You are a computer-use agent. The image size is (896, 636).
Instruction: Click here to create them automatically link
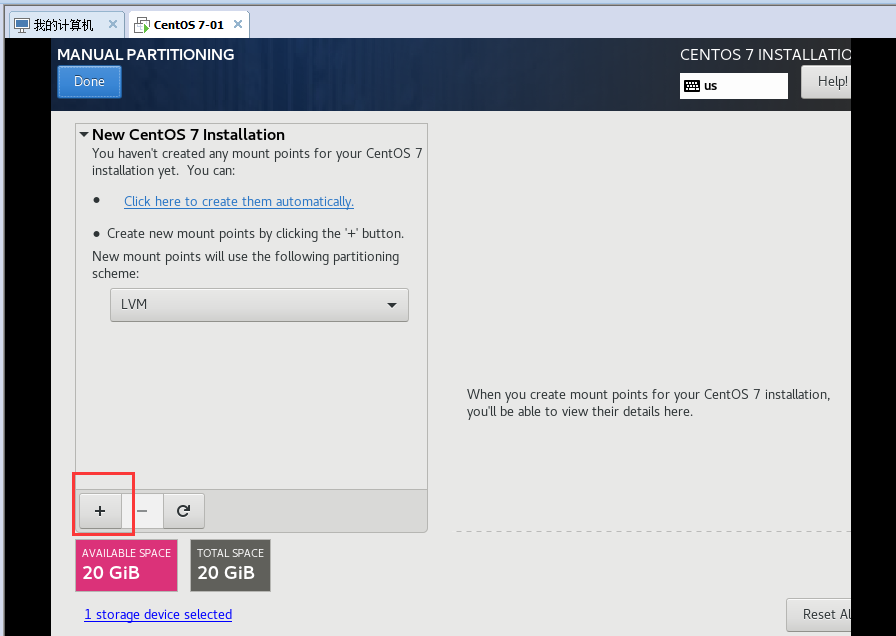pos(239,201)
